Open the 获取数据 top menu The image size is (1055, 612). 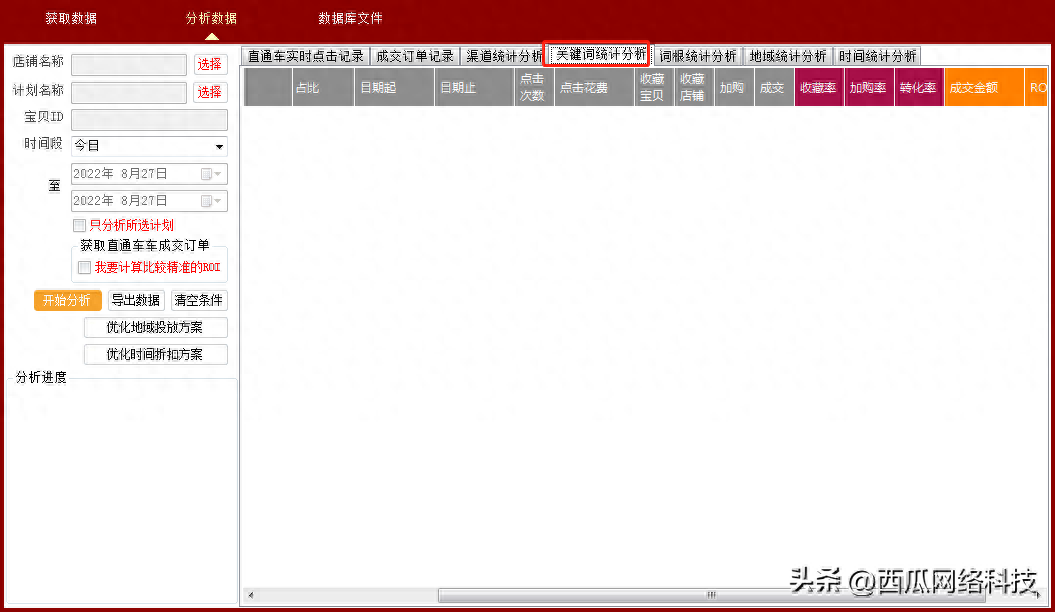click(x=71, y=19)
